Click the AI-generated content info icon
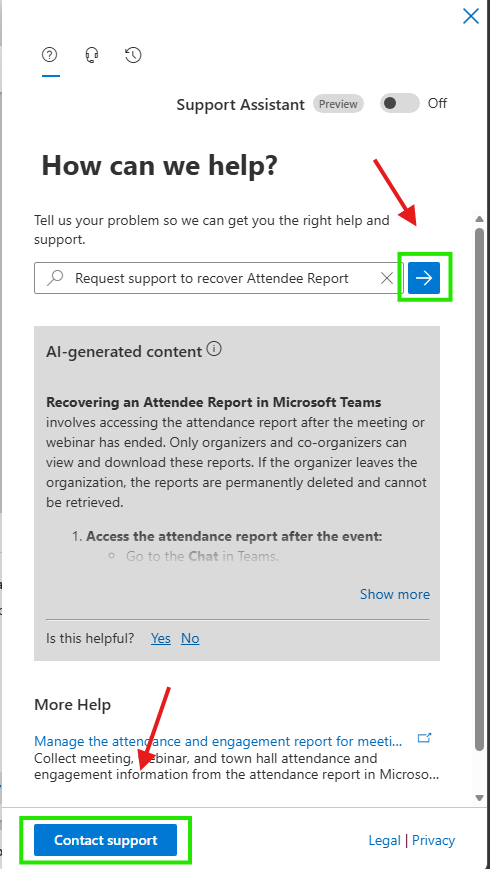Image resolution: width=490 pixels, height=869 pixels. (x=214, y=350)
